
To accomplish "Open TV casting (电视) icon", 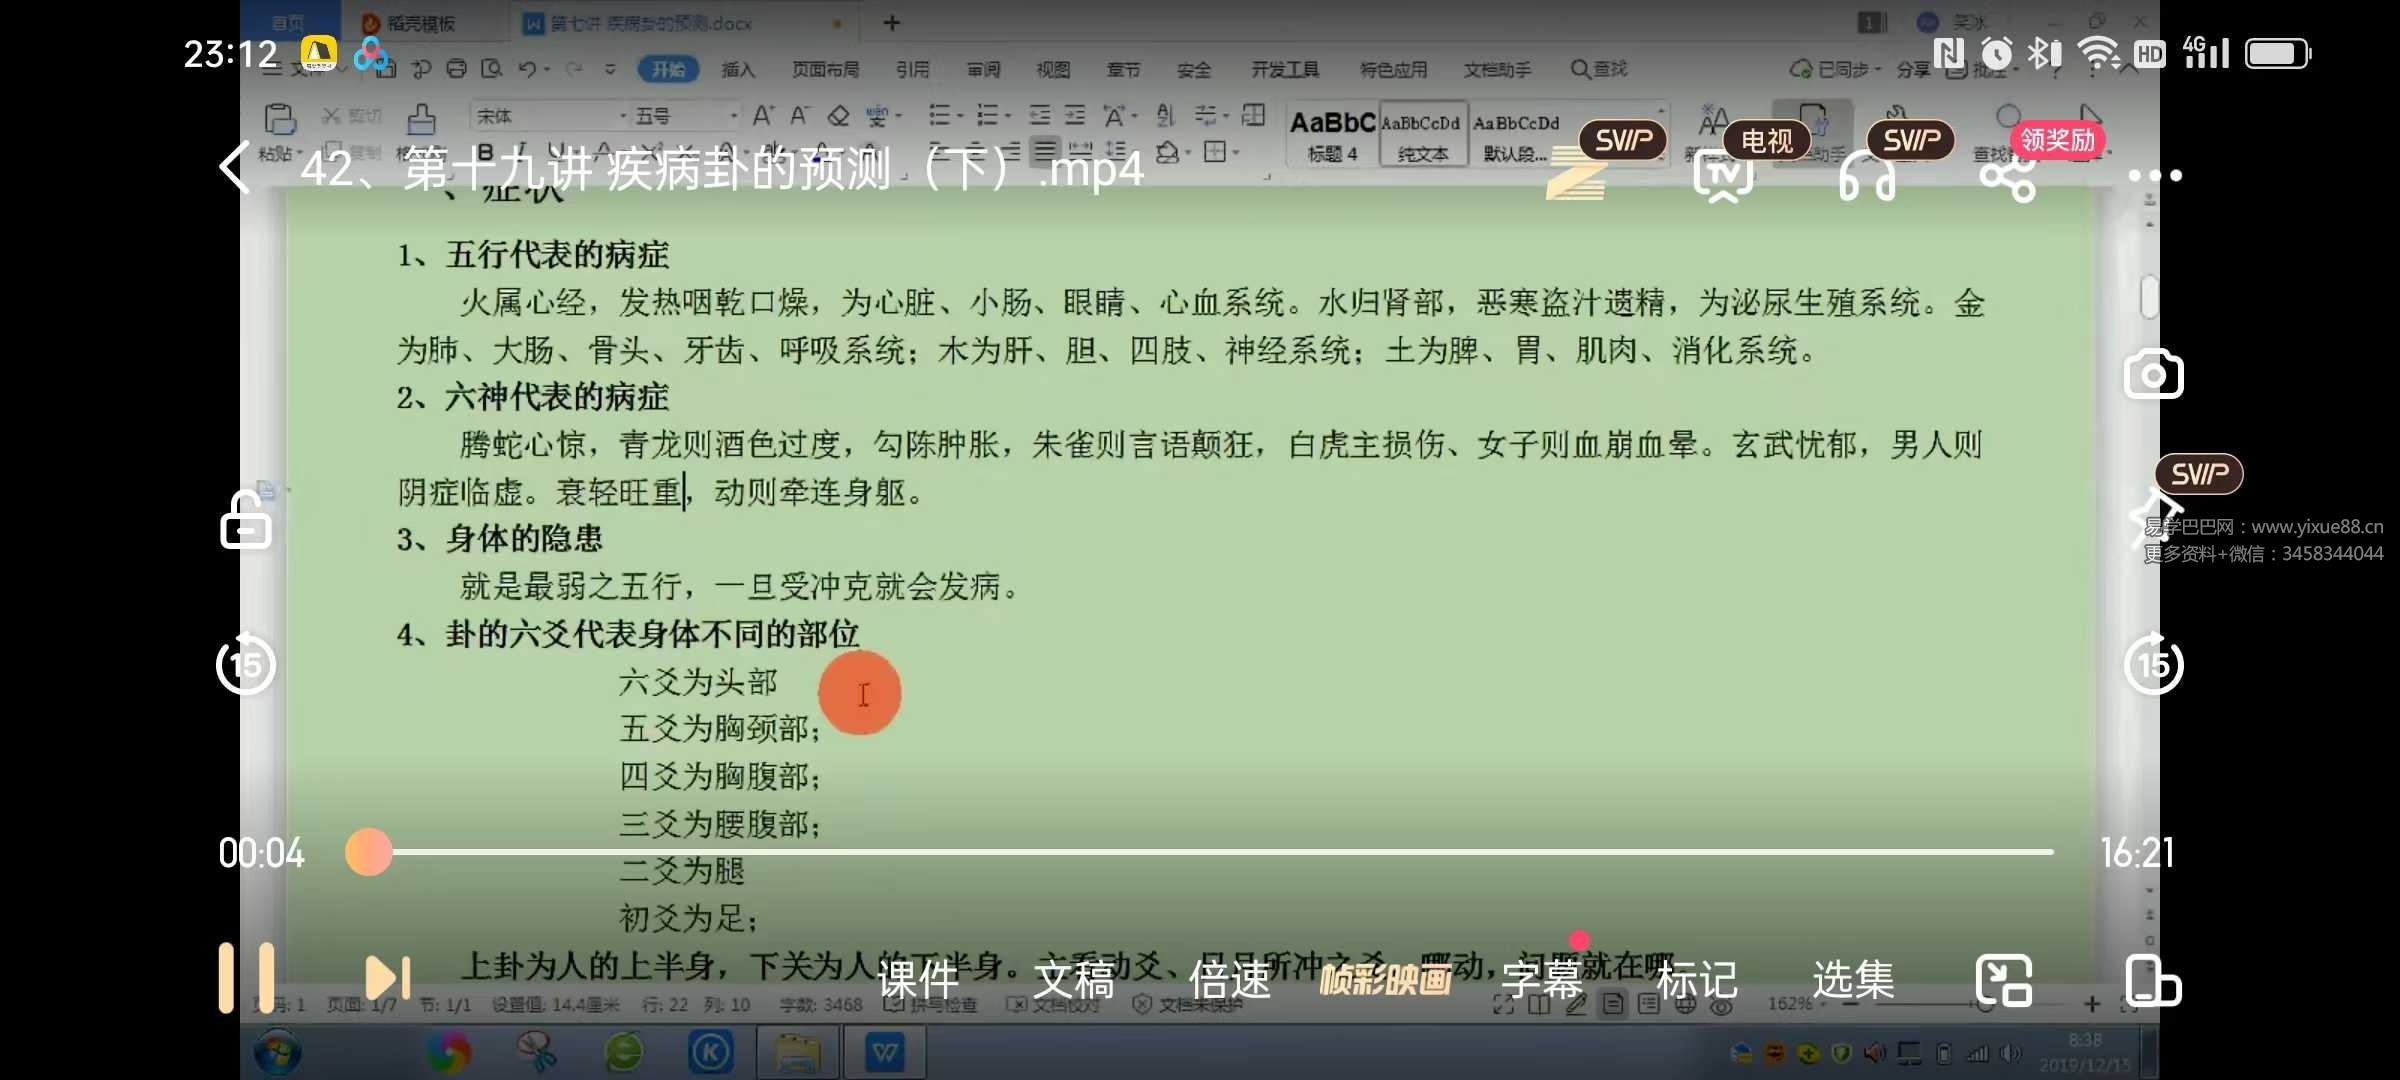I will point(1723,175).
